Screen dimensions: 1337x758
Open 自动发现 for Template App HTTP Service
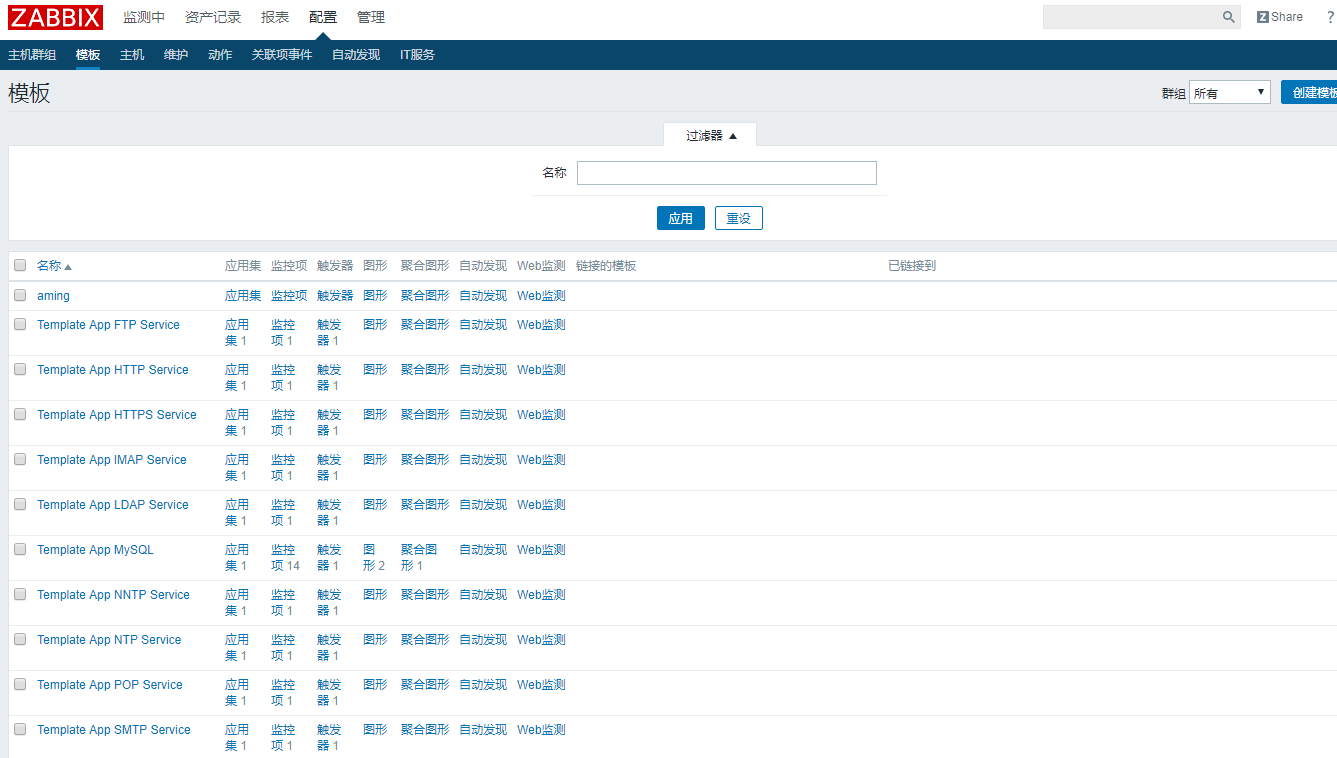(x=483, y=370)
